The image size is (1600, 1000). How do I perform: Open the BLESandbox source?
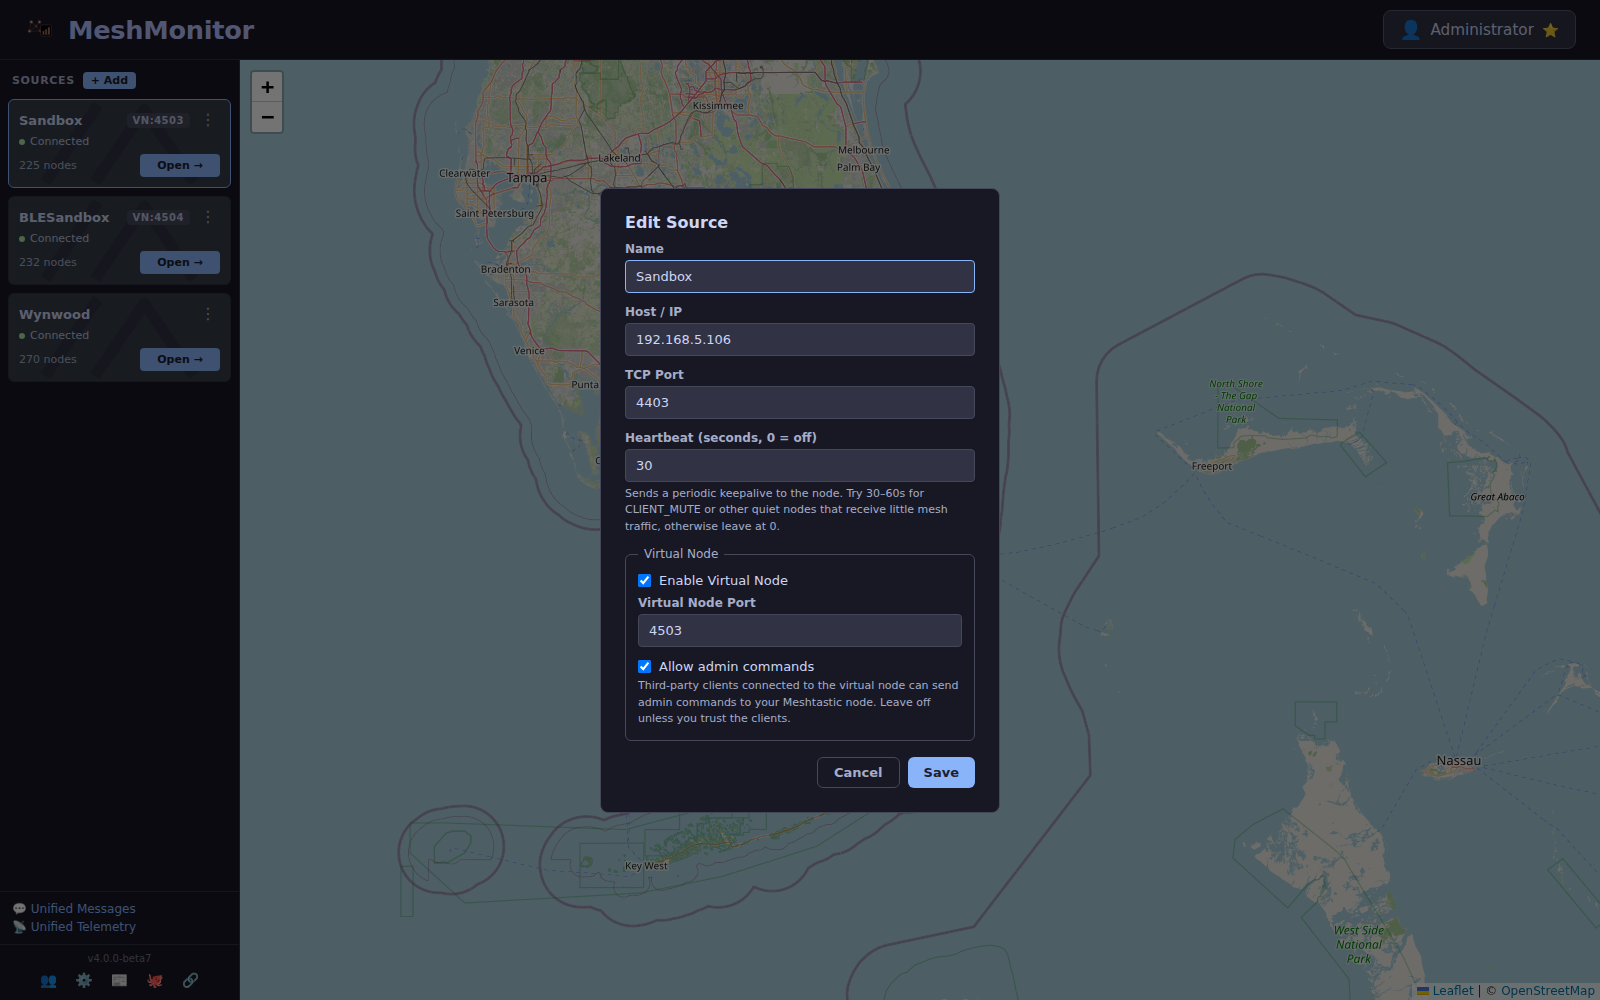(180, 262)
